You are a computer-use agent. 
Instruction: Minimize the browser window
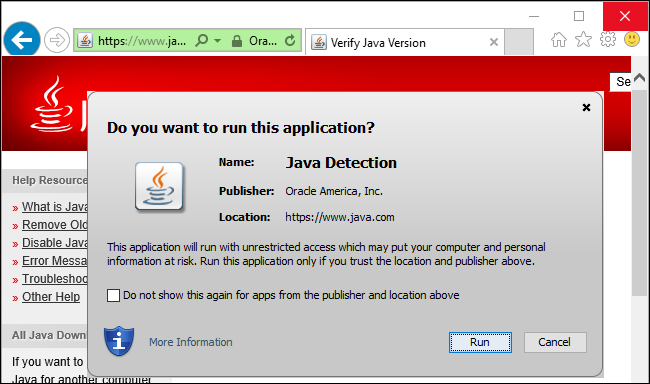534,17
